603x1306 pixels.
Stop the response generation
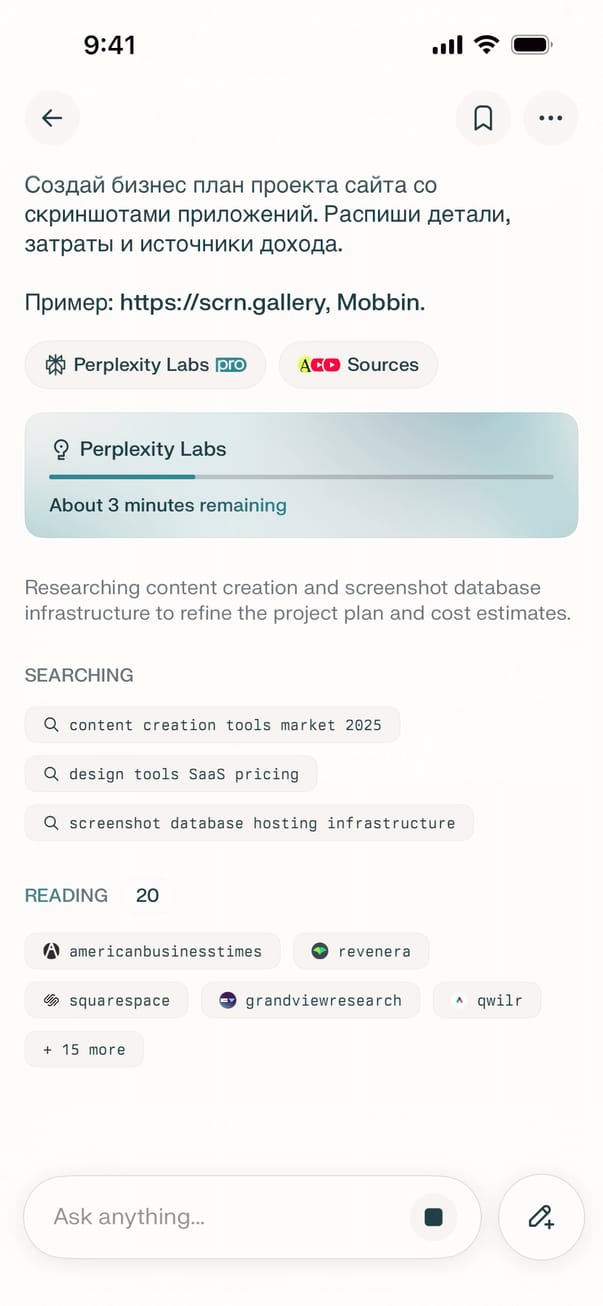(433, 1216)
